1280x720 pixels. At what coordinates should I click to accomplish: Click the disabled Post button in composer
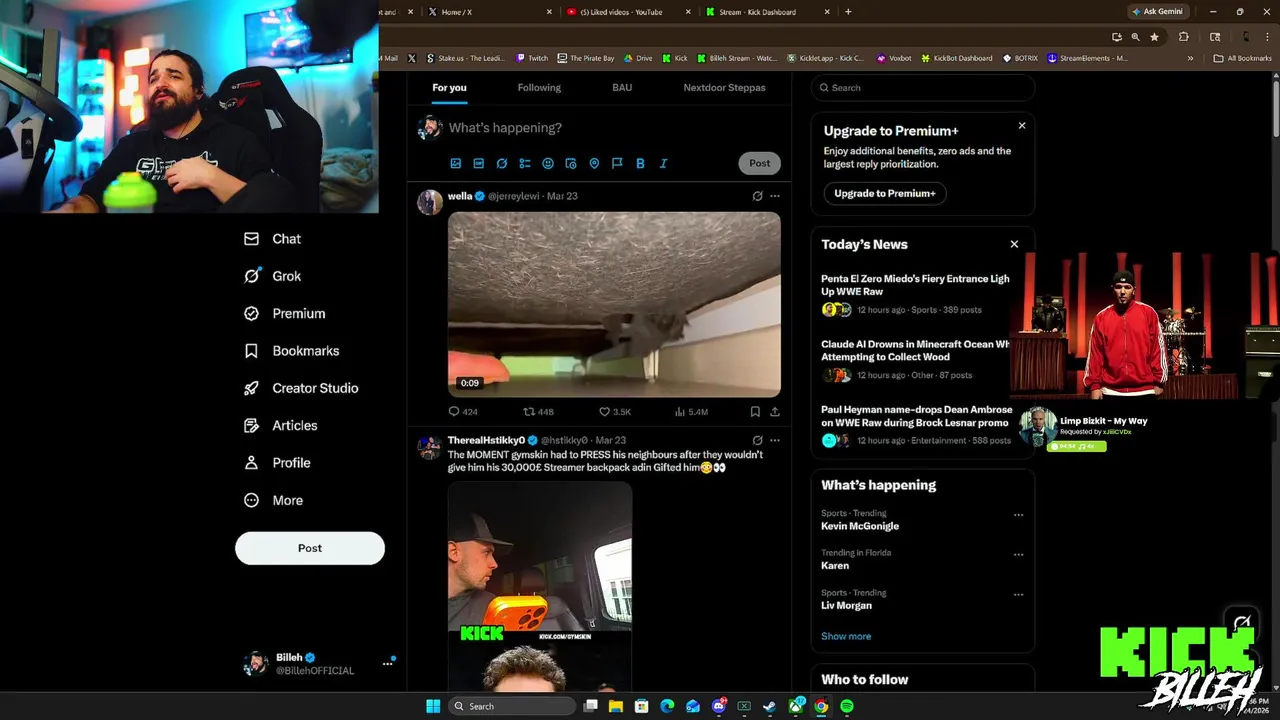pyautogui.click(x=760, y=163)
